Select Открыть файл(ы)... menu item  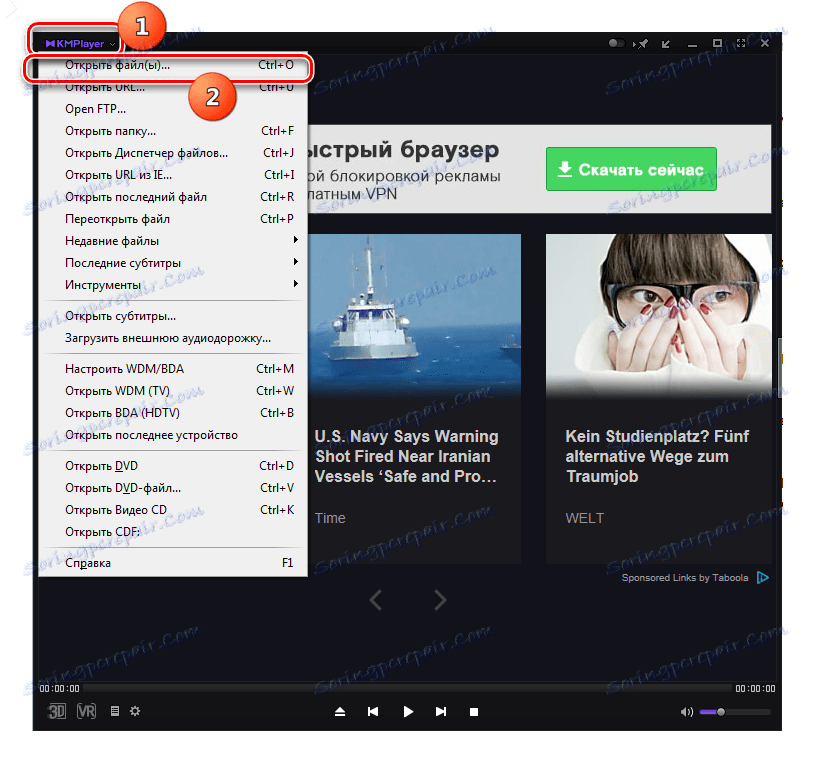tap(173, 65)
